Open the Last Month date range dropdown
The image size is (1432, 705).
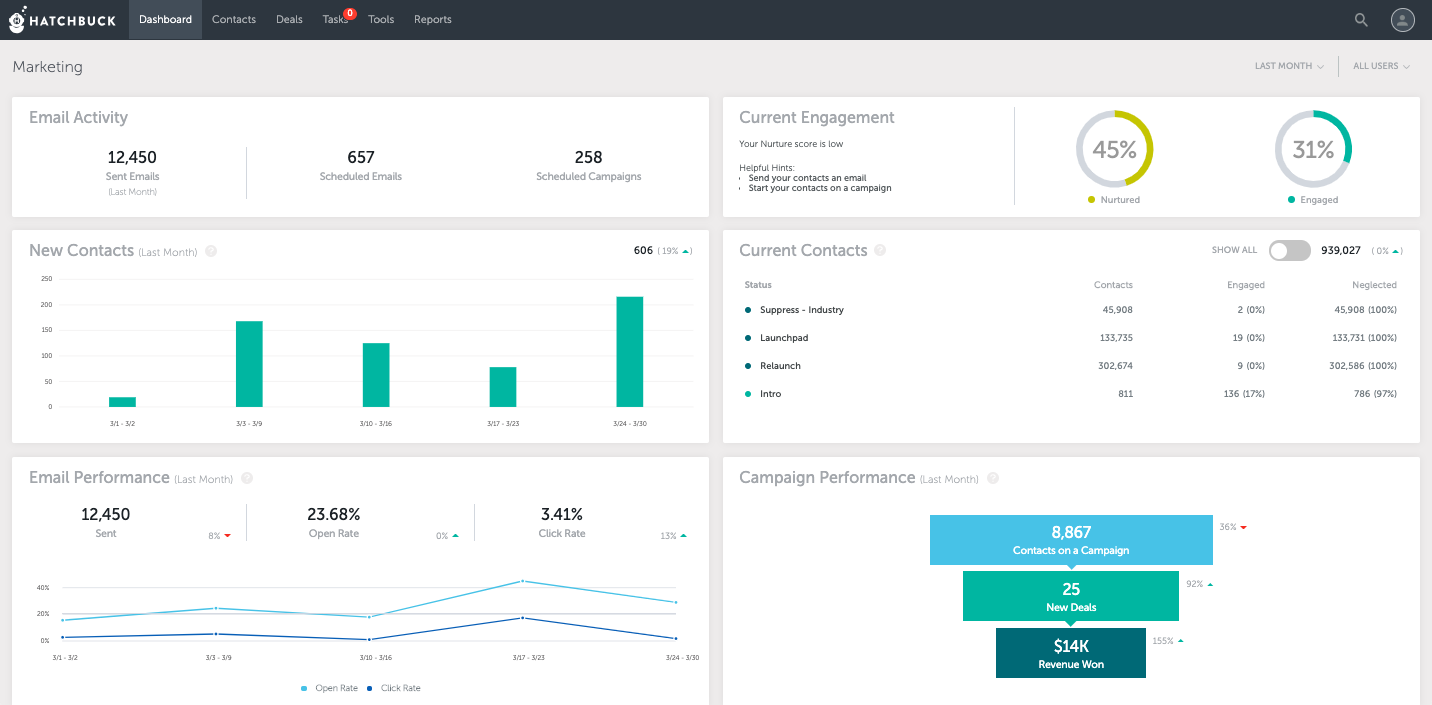(1289, 66)
